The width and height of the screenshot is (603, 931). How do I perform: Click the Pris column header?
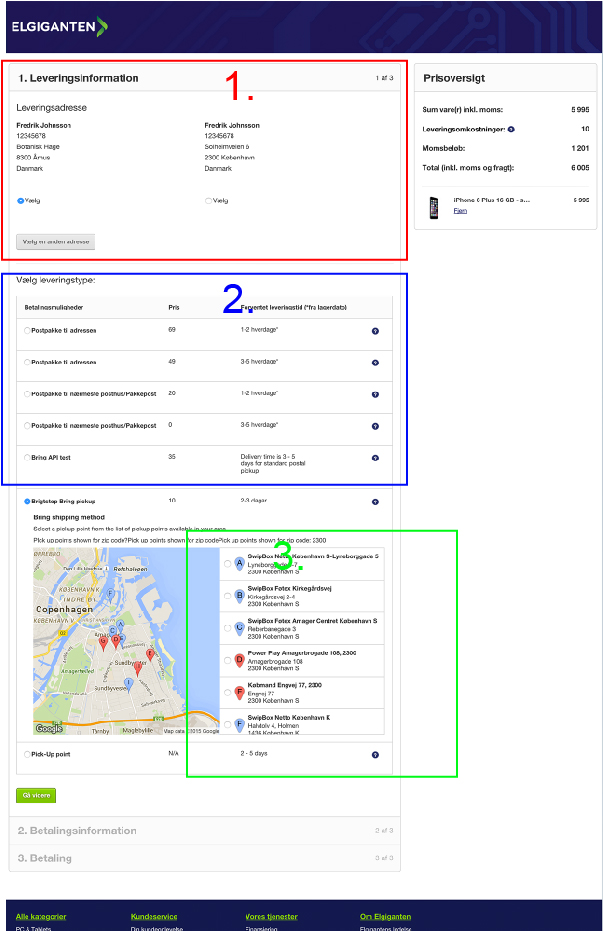[174, 308]
